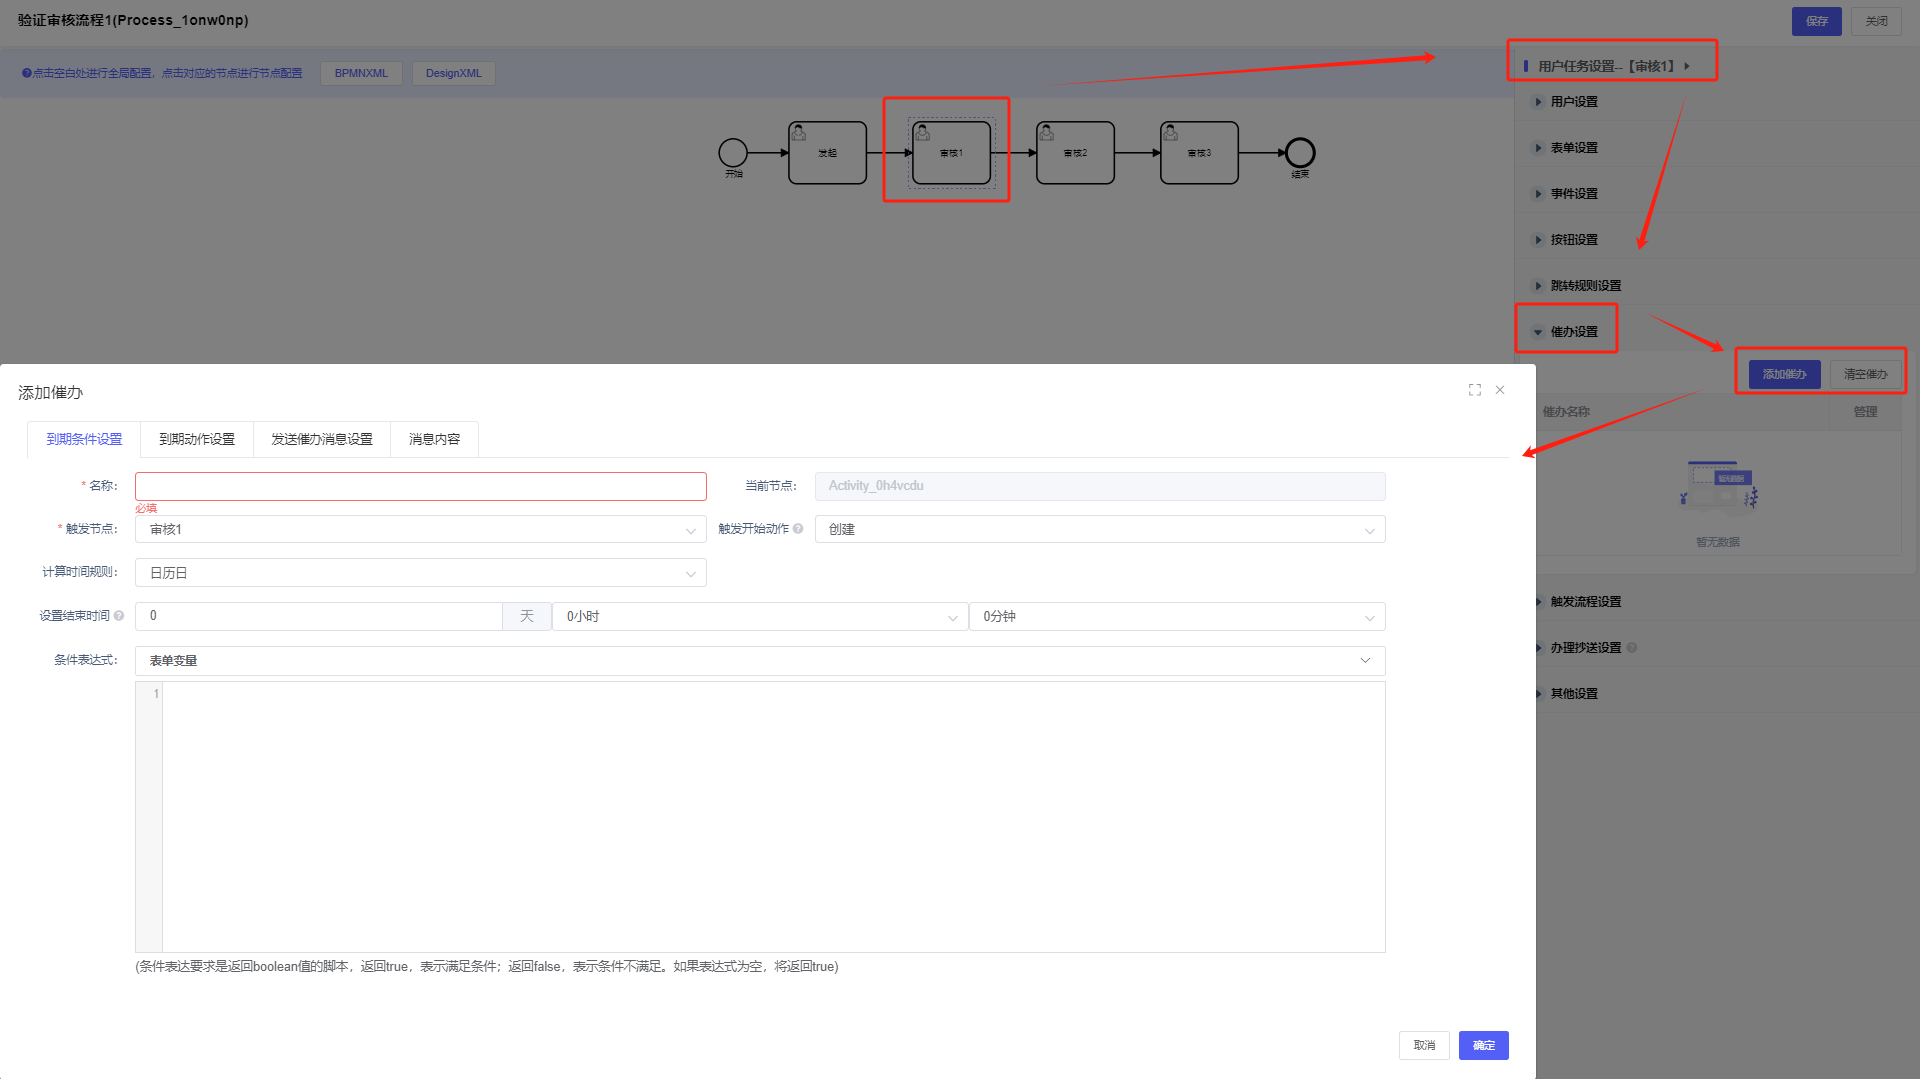Click the fullscreen icon of the dialog

1474,390
